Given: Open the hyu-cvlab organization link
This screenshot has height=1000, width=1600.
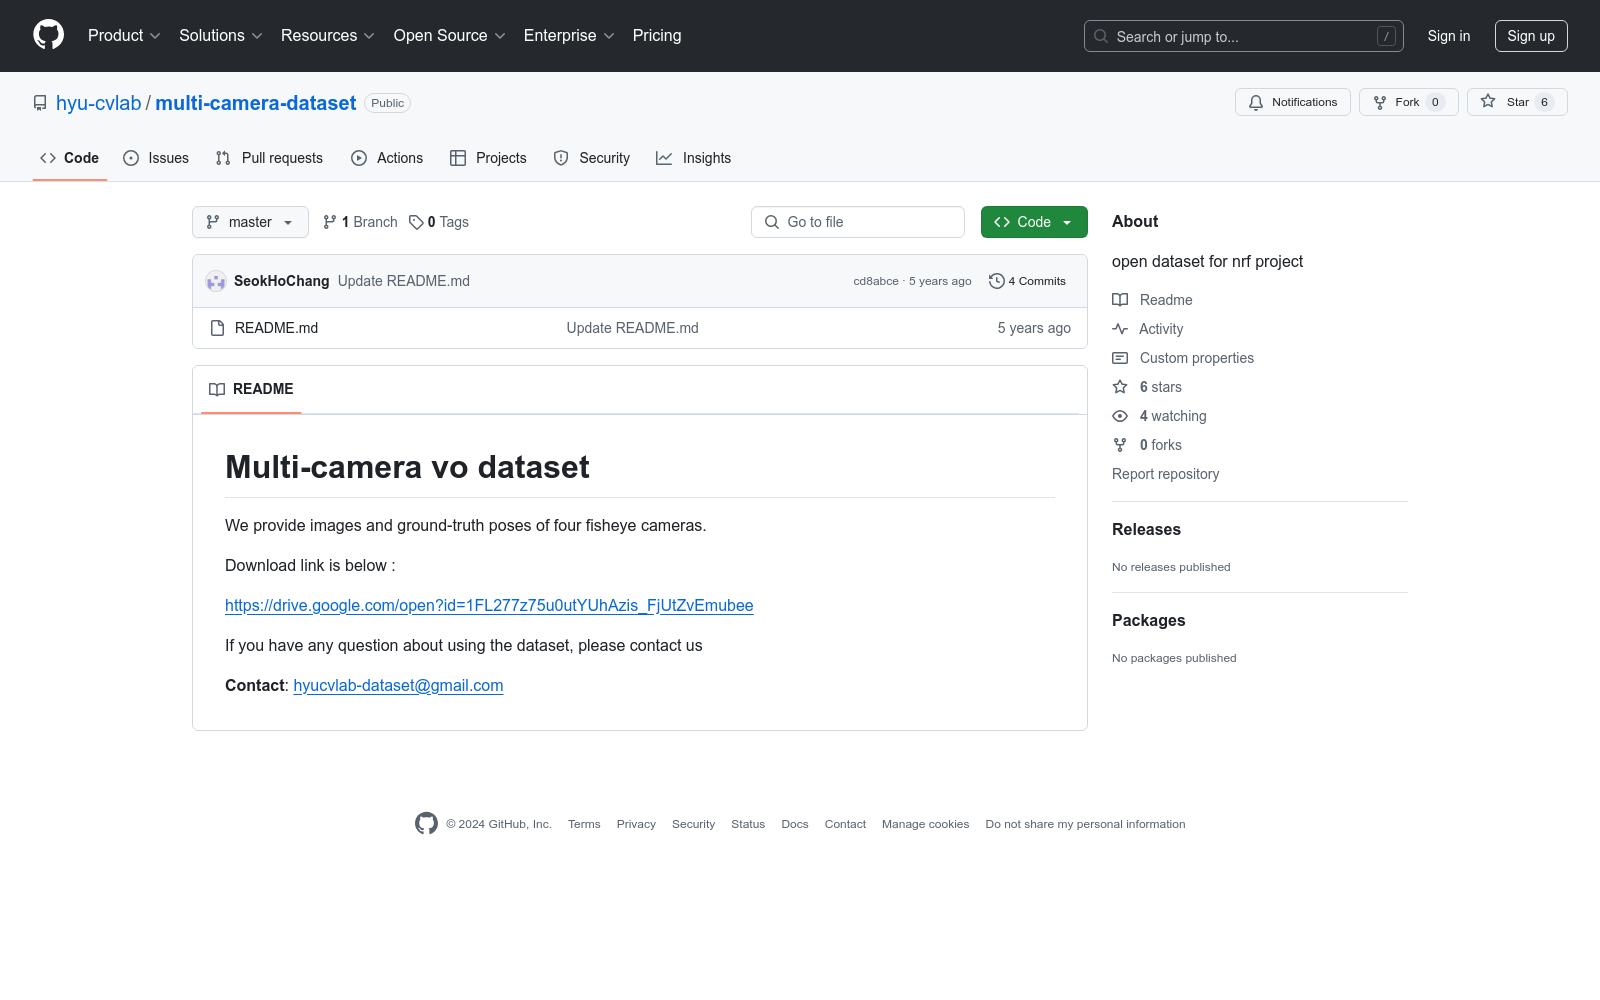Looking at the screenshot, I should point(99,103).
